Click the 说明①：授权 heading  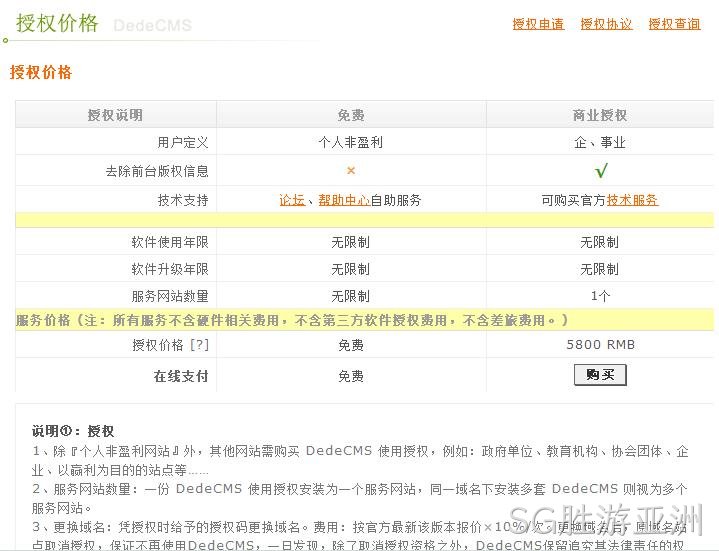point(73,431)
